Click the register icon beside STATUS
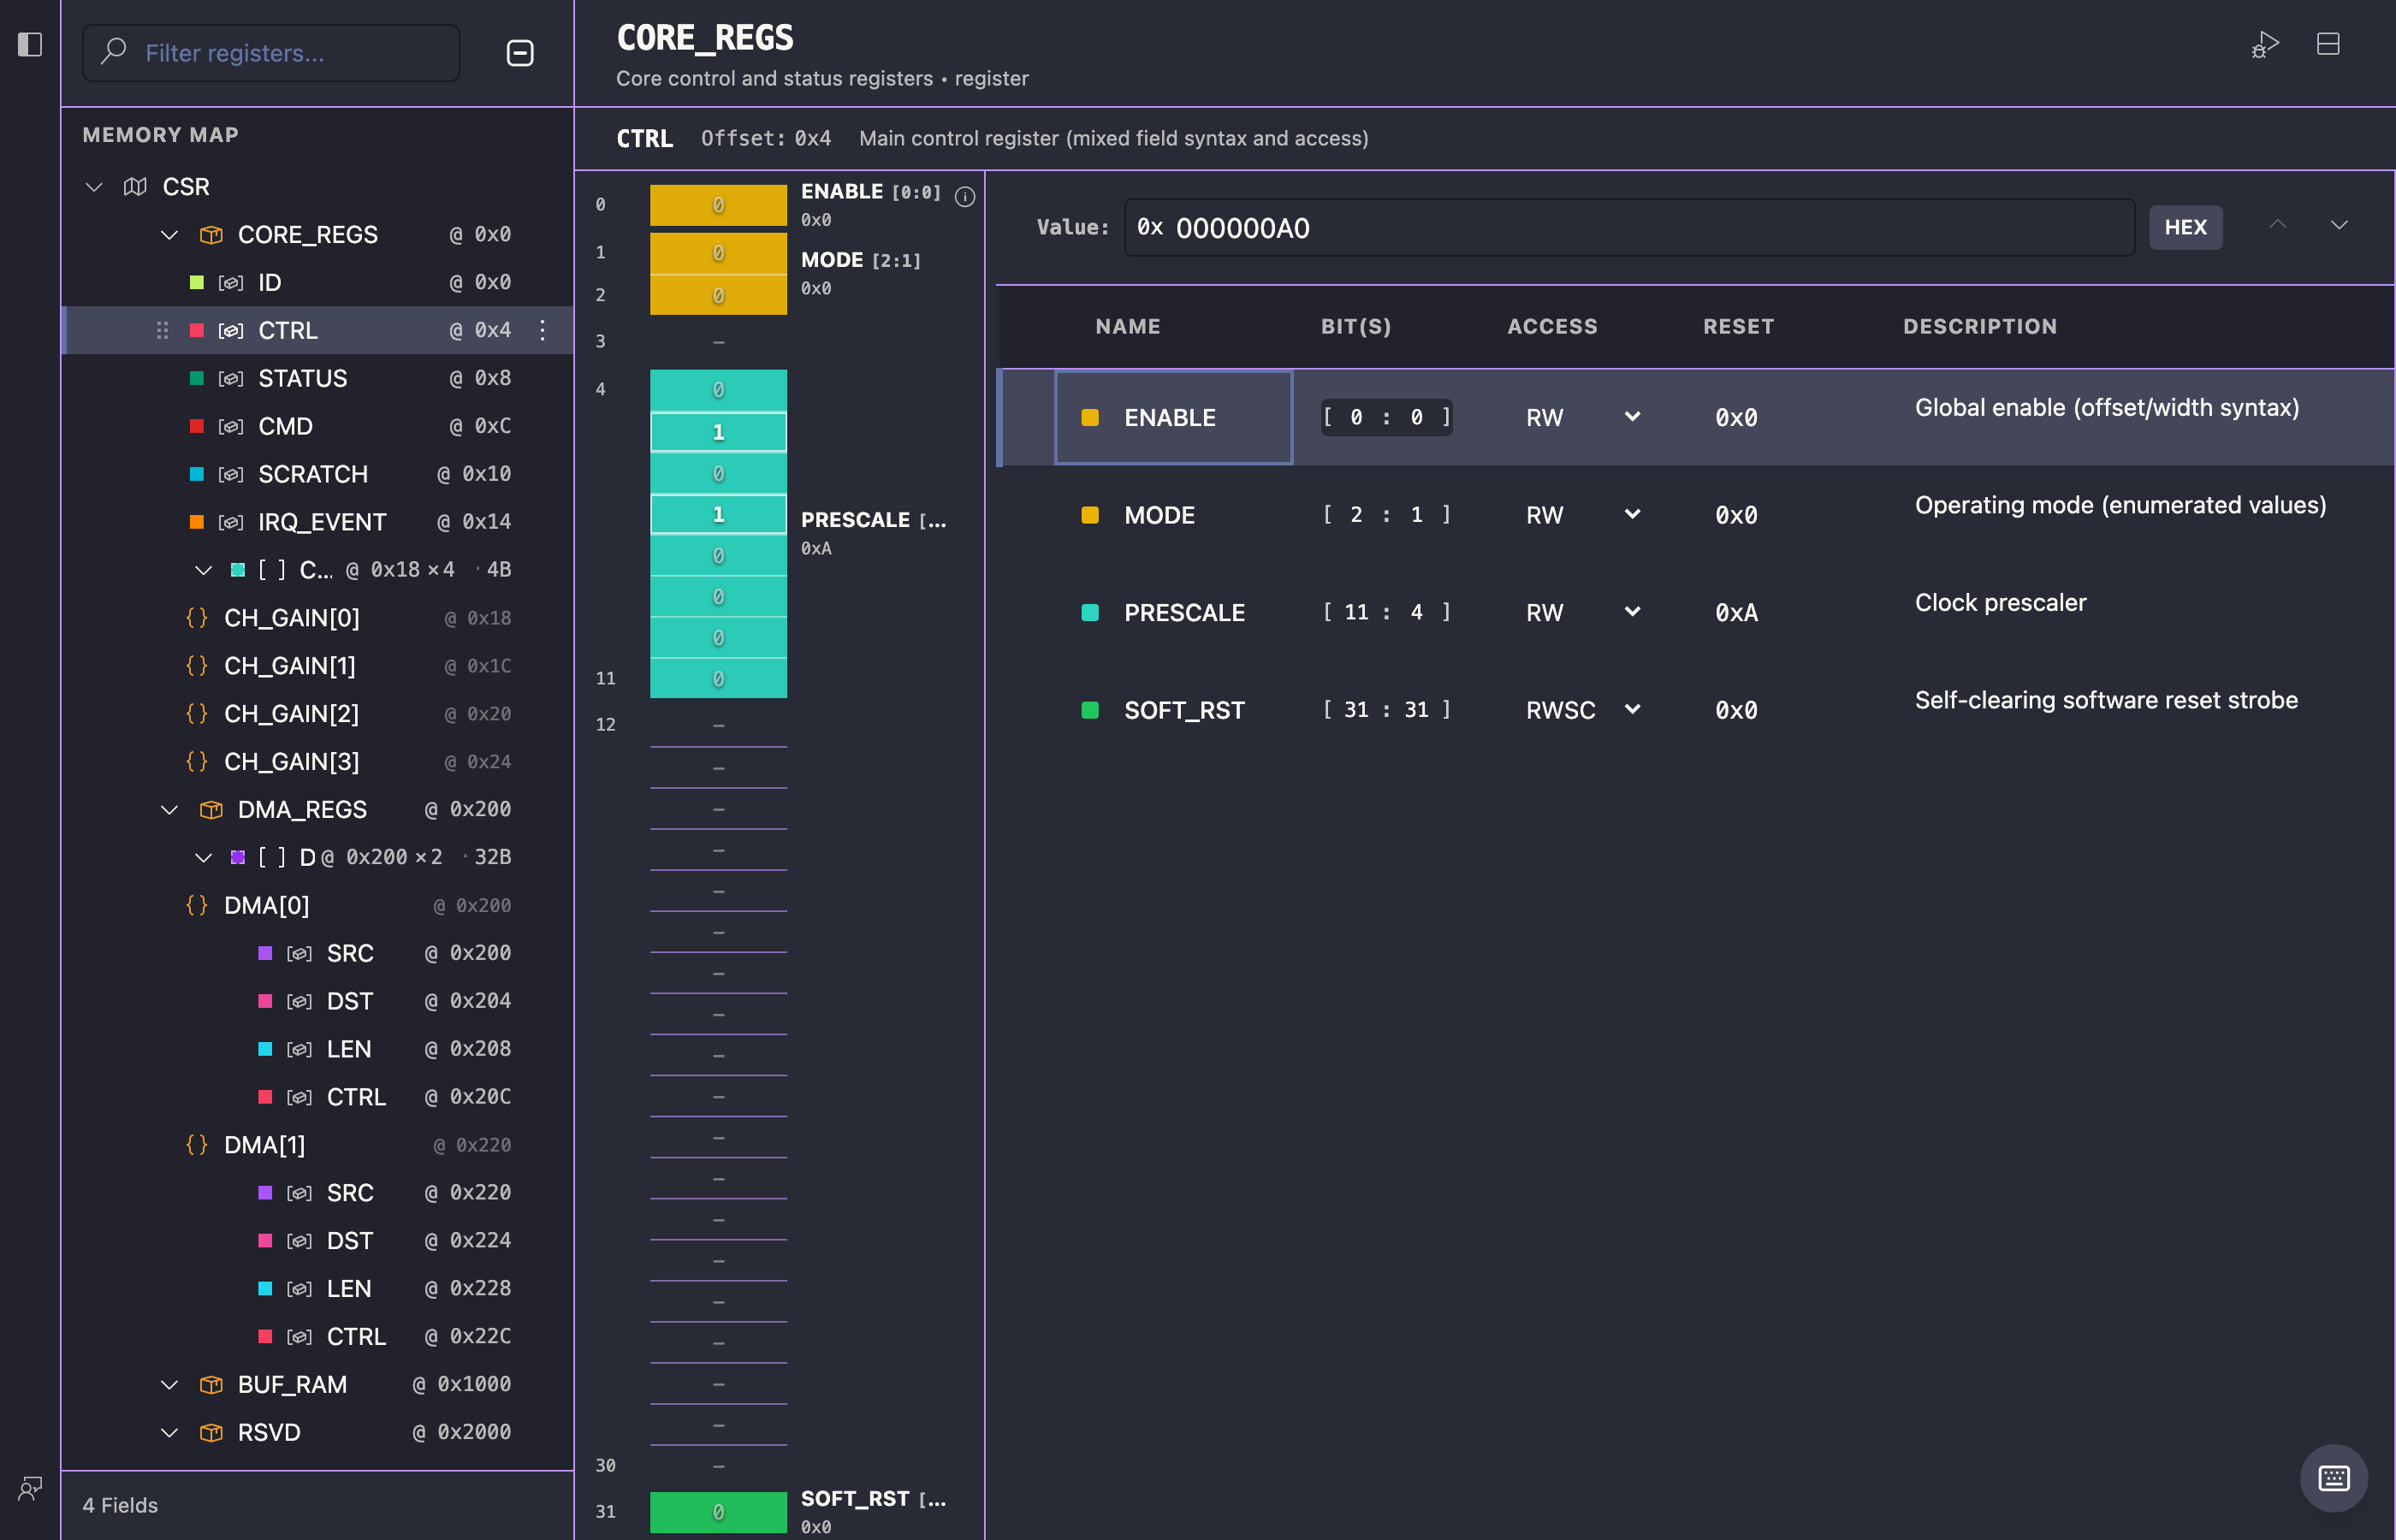The height and width of the screenshot is (1540, 2396). tap(231, 379)
